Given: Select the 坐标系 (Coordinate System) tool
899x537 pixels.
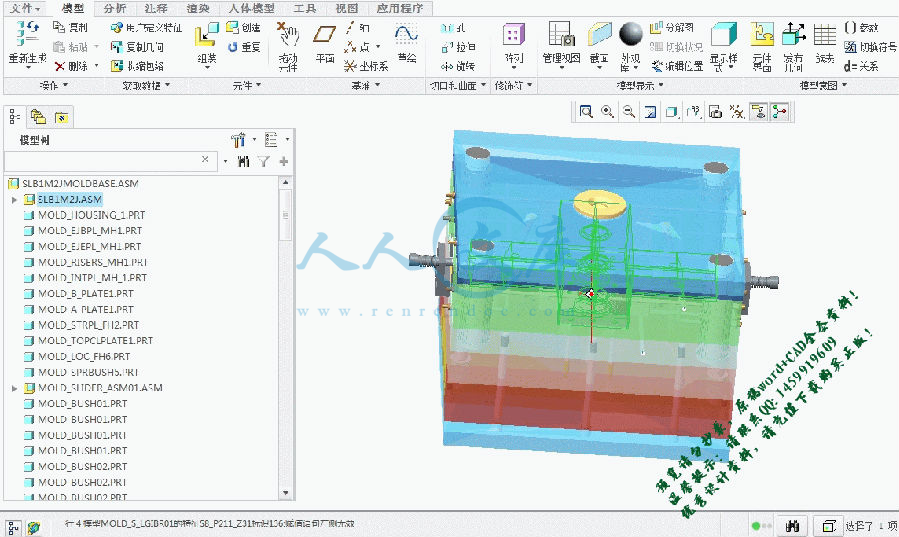Looking at the screenshot, I should pos(366,66).
